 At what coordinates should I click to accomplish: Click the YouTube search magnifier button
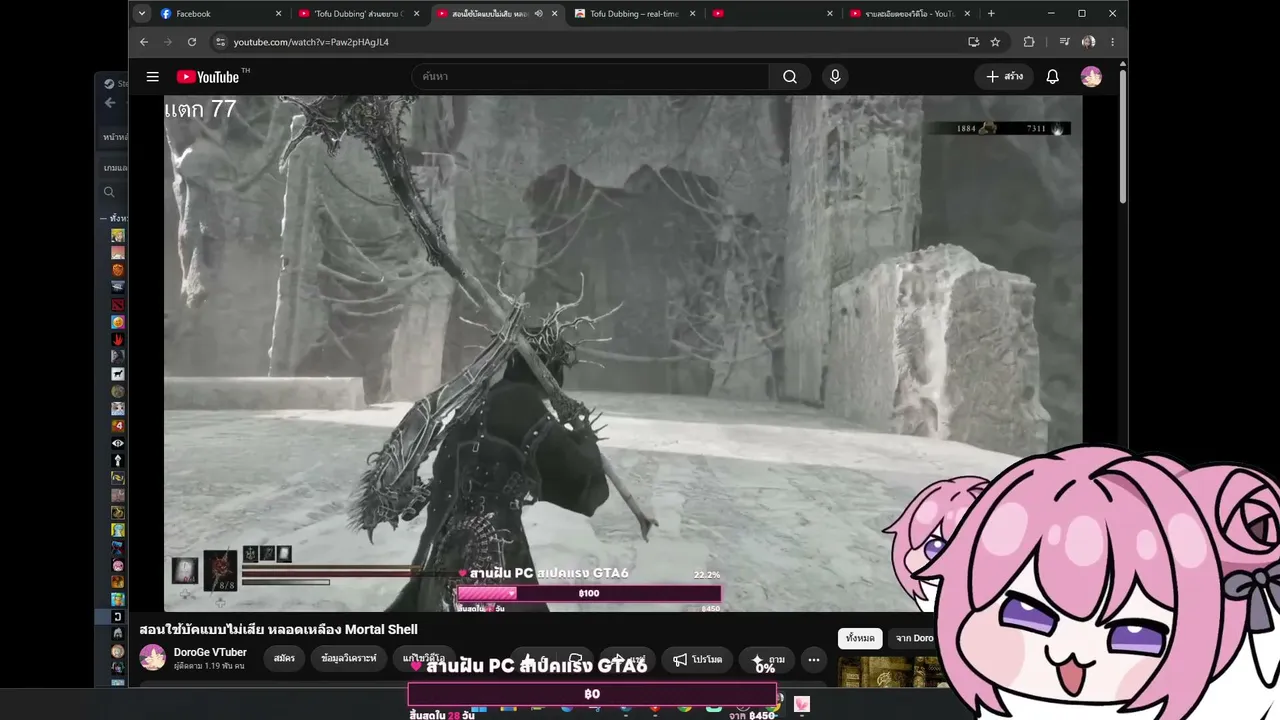pos(790,77)
